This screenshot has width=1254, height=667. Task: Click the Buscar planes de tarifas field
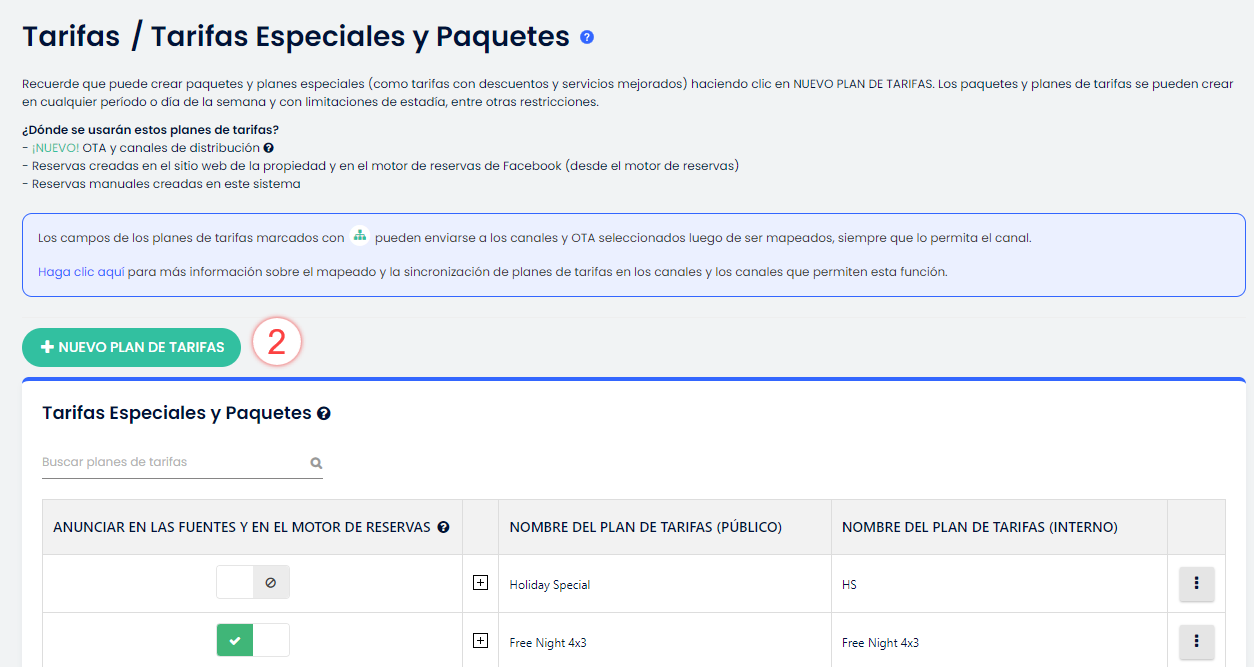pos(170,462)
